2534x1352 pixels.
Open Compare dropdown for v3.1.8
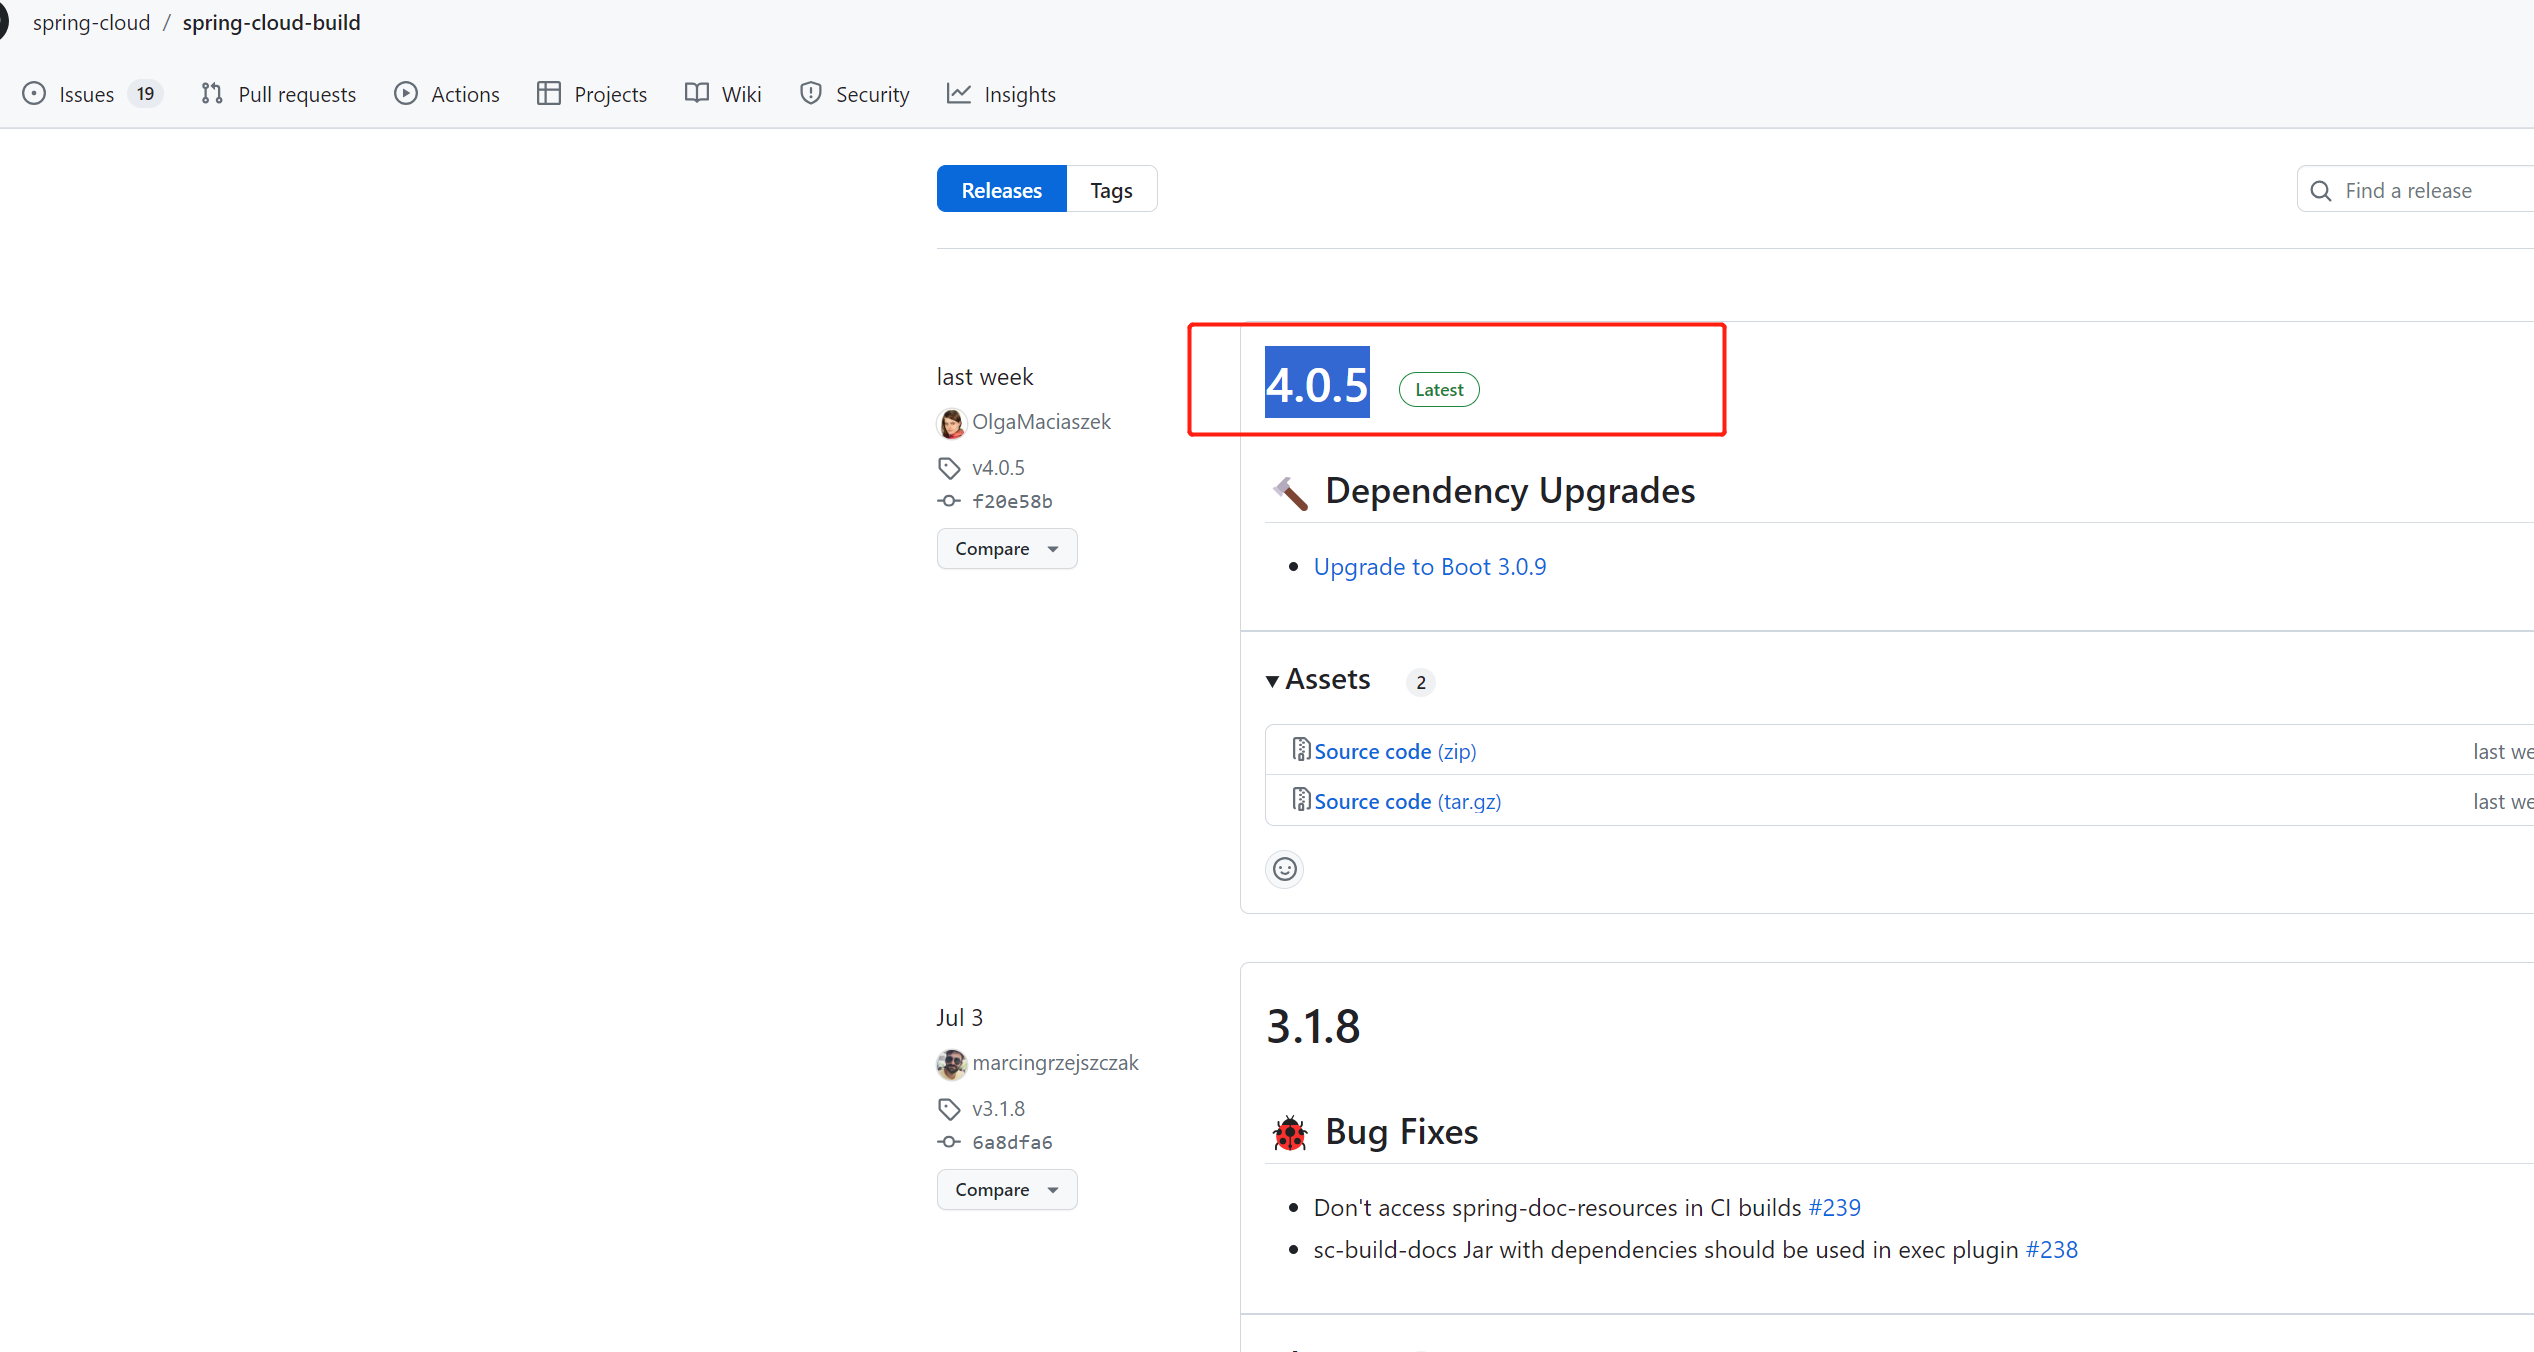[1006, 1190]
